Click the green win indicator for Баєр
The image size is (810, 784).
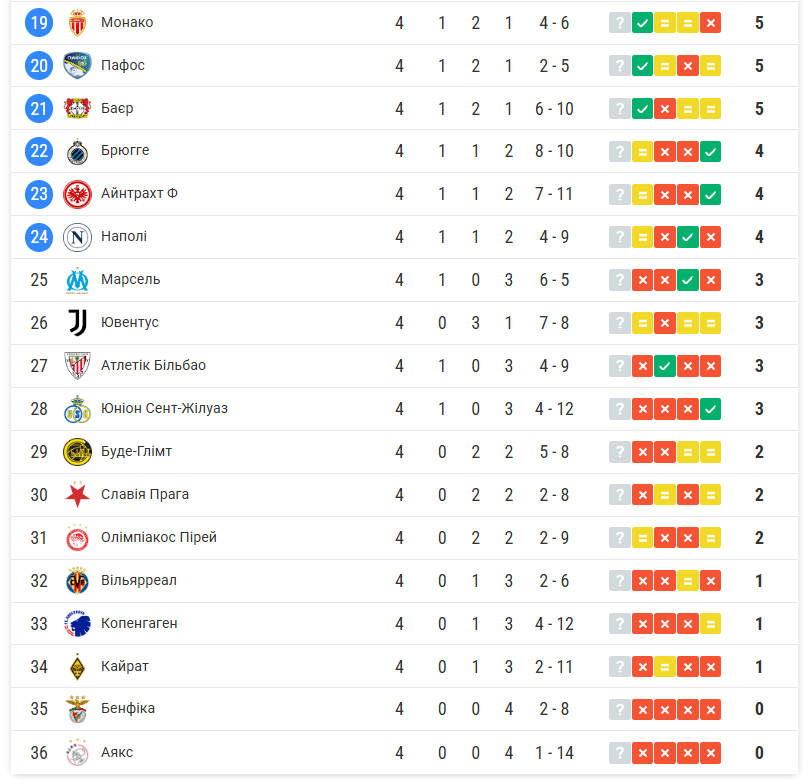pos(643,108)
